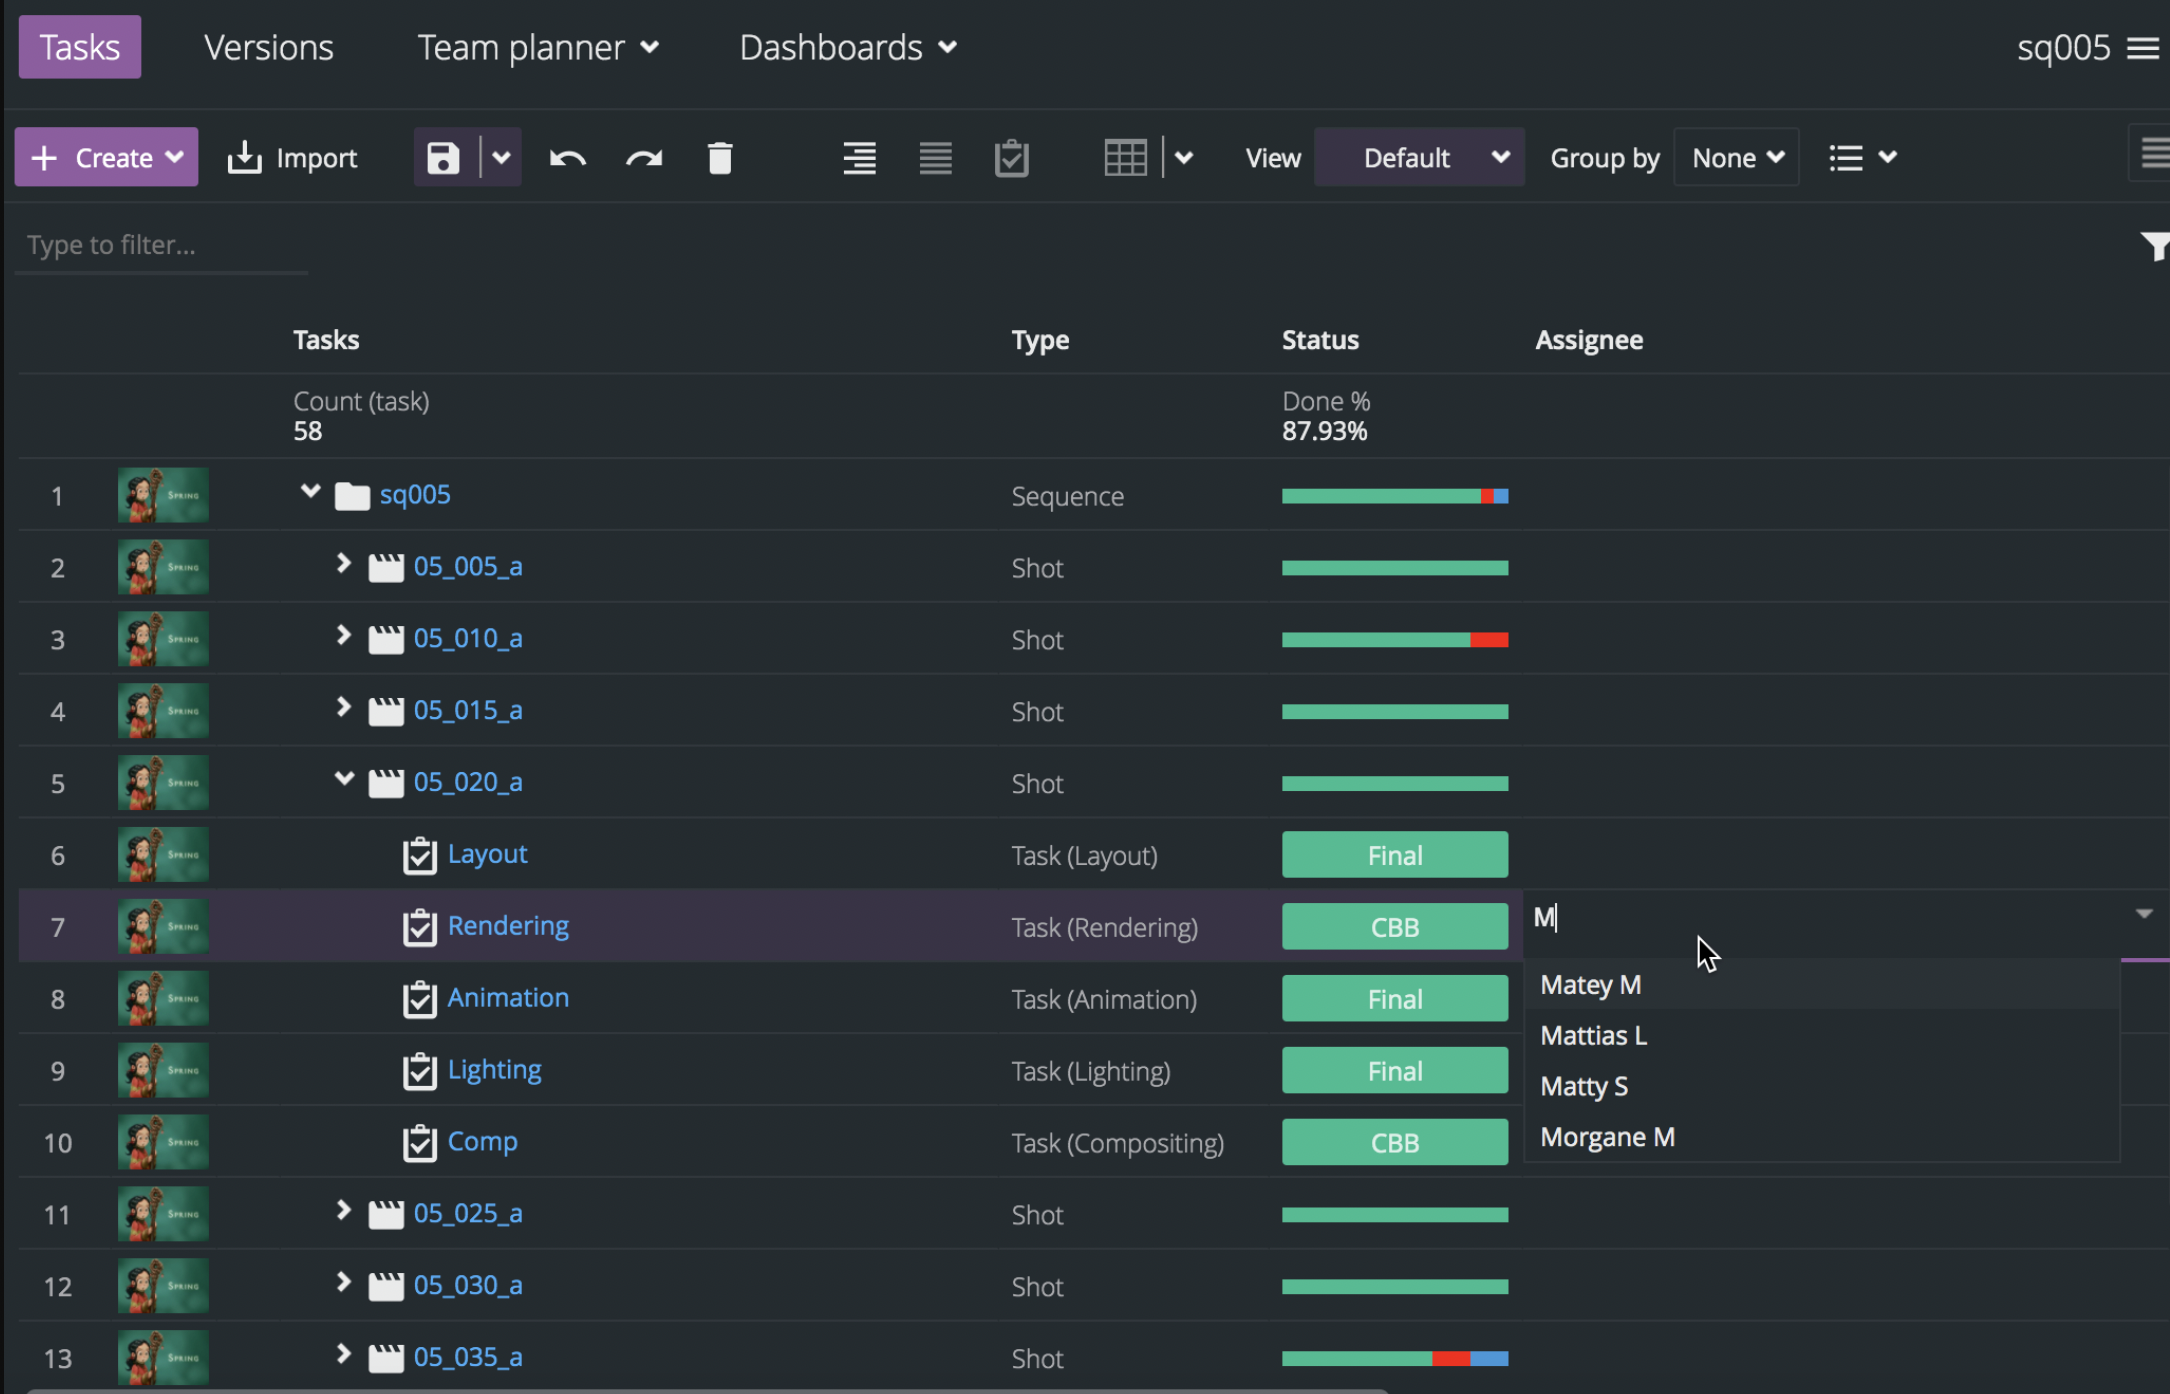Click the Save spreadsheet icon

click(441, 157)
